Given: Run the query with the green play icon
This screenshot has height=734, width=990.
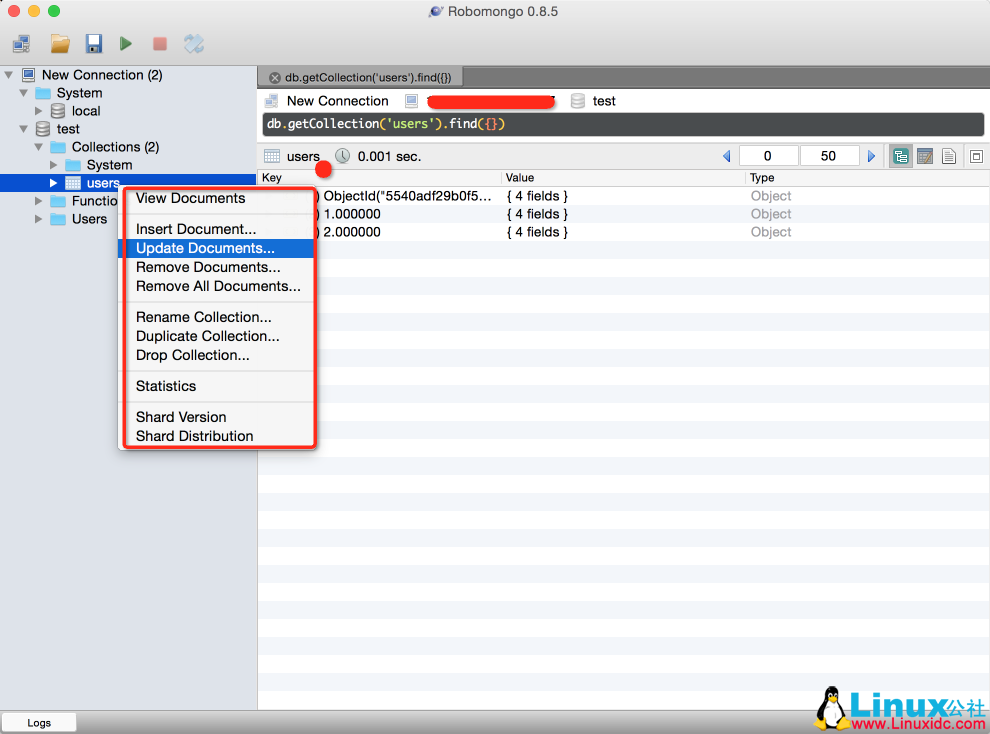Looking at the screenshot, I should 126,43.
